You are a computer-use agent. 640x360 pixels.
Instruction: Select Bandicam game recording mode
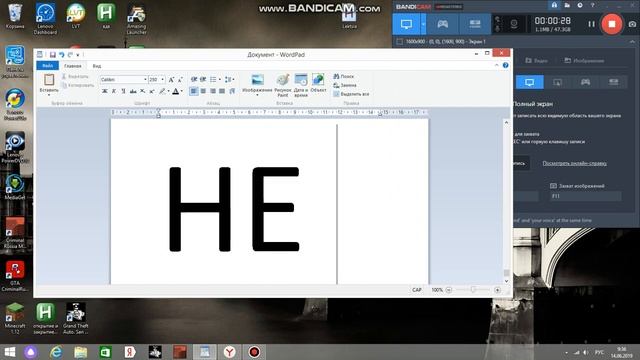point(442,24)
